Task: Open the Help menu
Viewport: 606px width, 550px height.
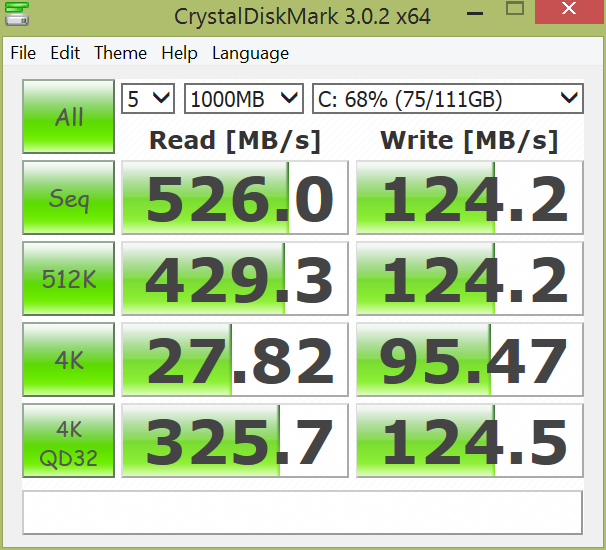Action: click(179, 53)
